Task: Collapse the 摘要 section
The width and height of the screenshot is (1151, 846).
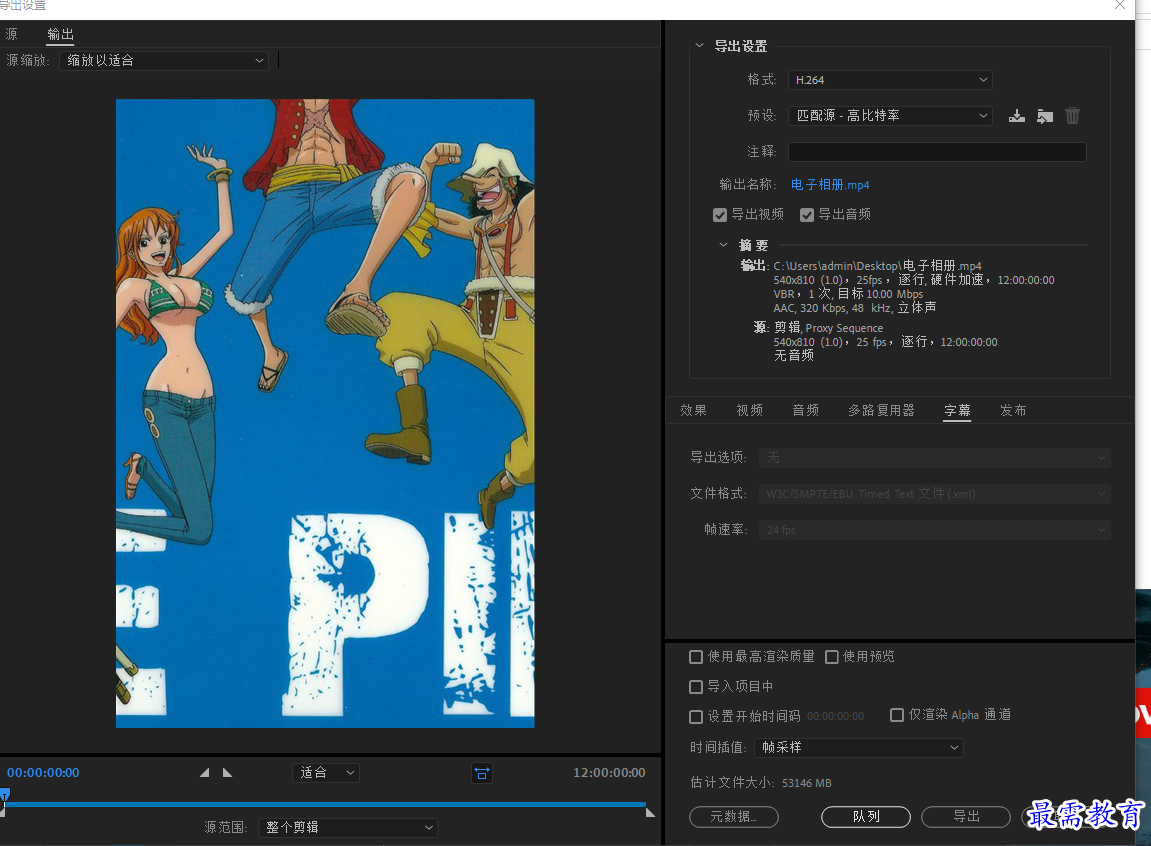Action: 723,245
